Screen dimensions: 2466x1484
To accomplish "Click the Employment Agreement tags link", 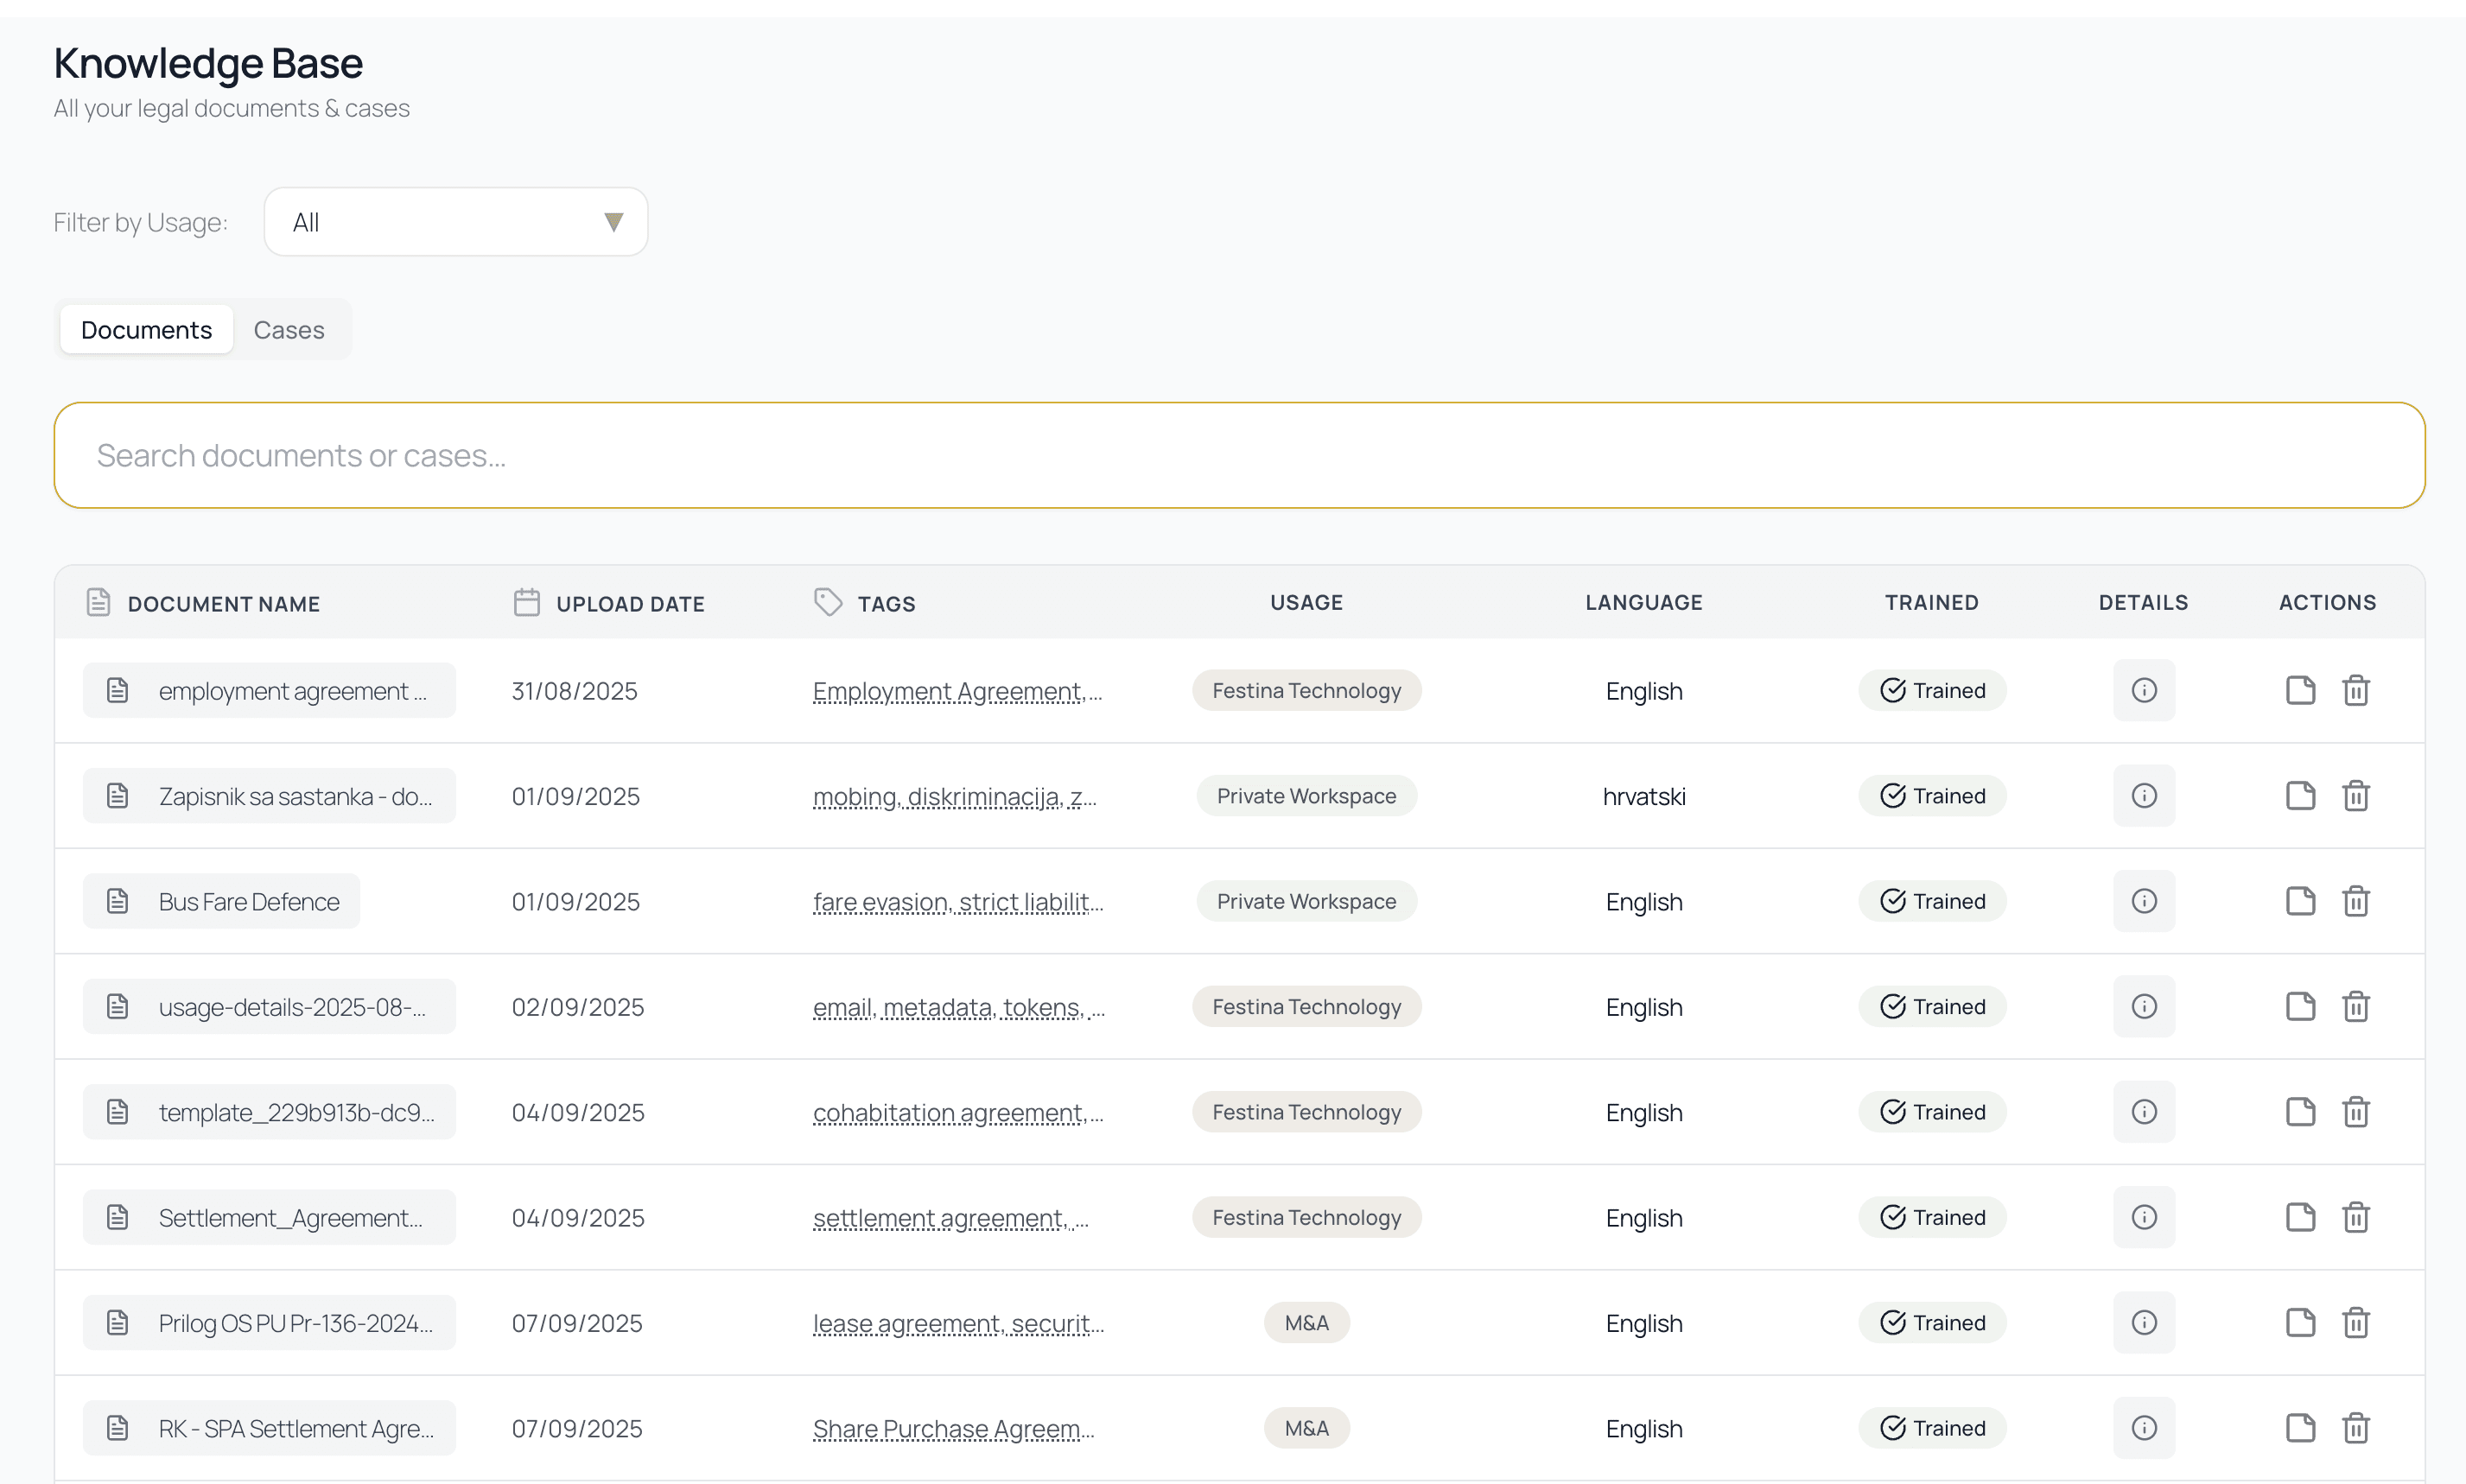I will (957, 691).
